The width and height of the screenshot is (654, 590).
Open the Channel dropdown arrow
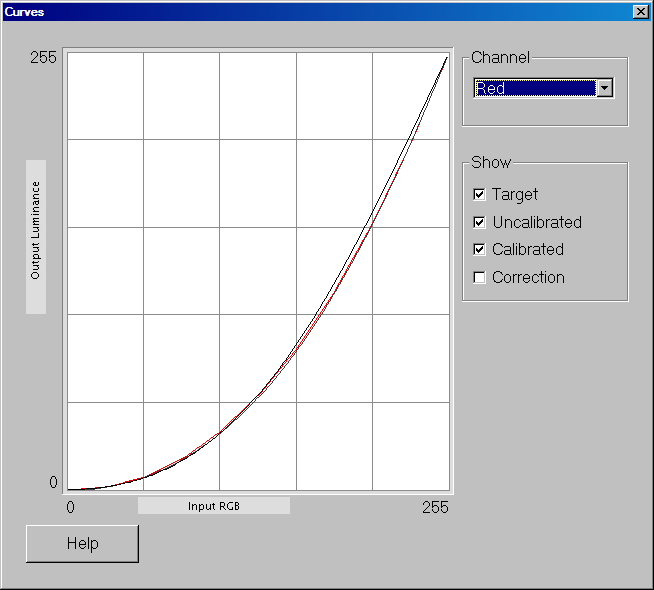pyautogui.click(x=604, y=88)
